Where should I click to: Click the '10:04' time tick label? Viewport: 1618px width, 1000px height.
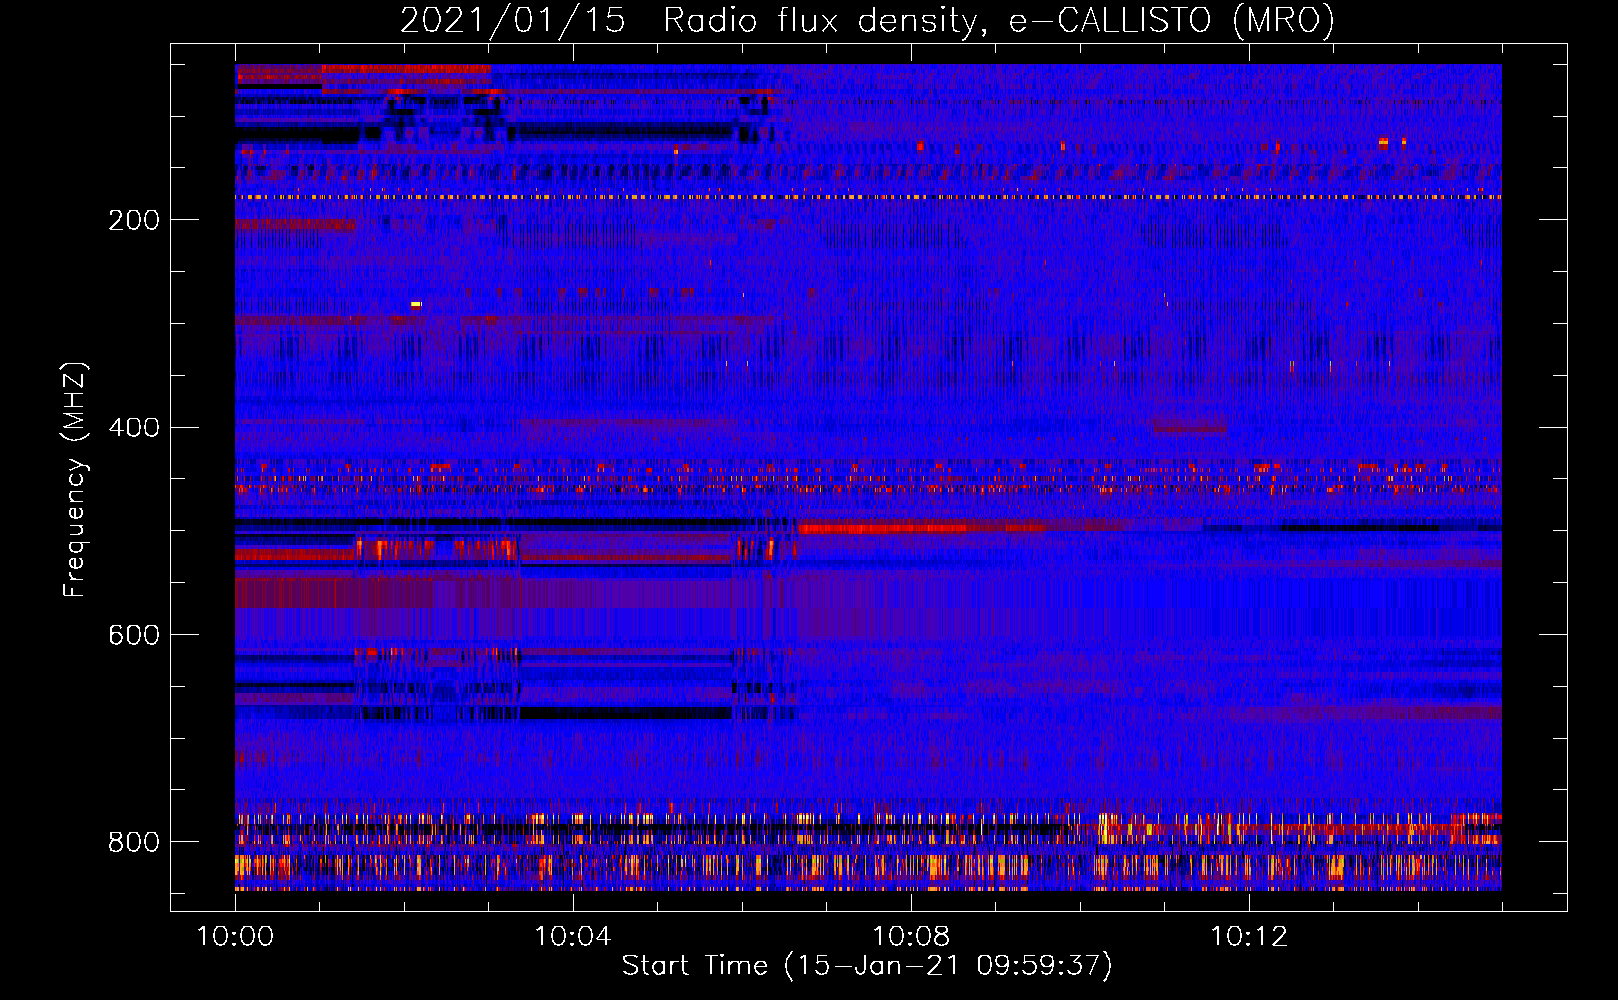coord(573,937)
